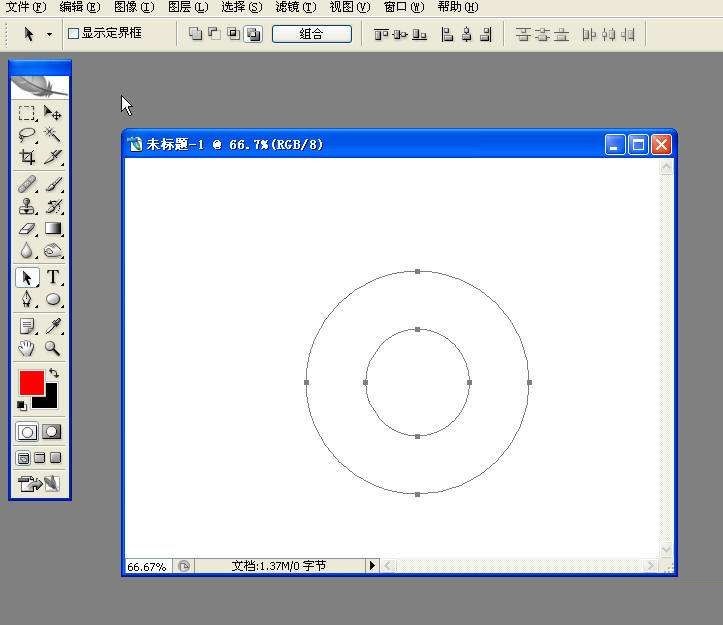Open the 滤镜 (Filter) menu
723x625 pixels.
click(295, 7)
